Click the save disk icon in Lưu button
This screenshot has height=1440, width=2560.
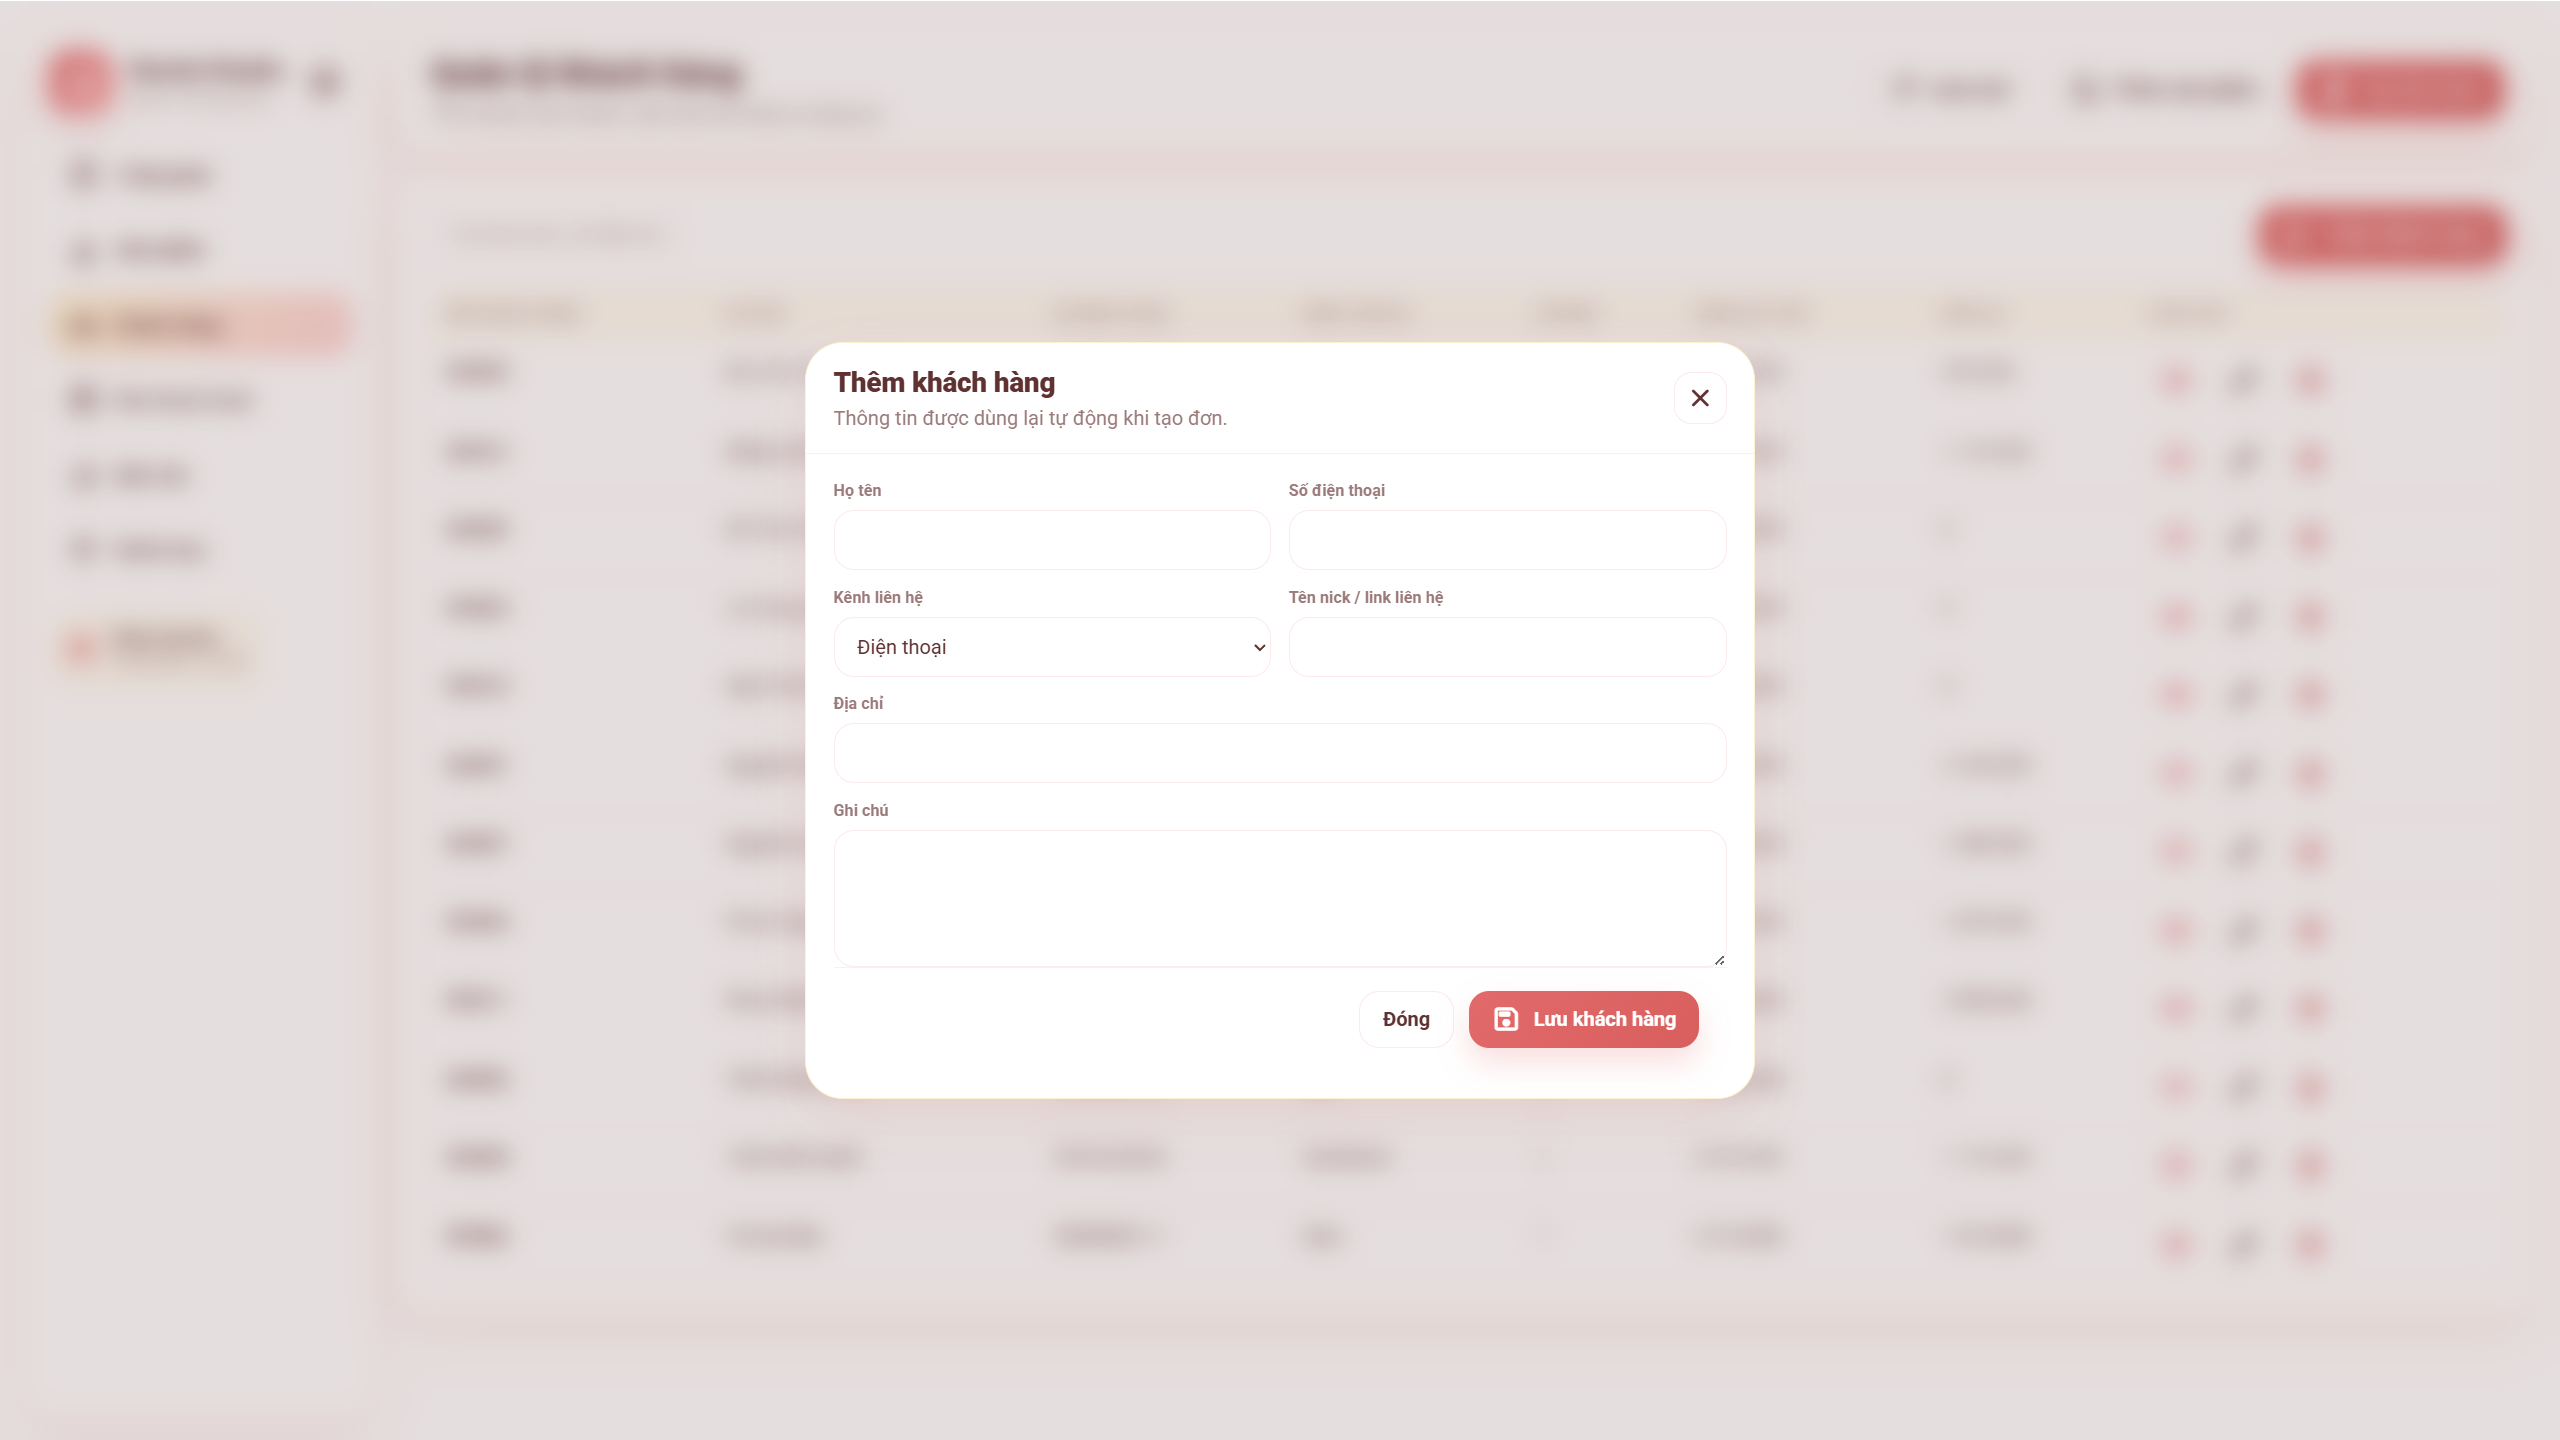pos(1505,1019)
